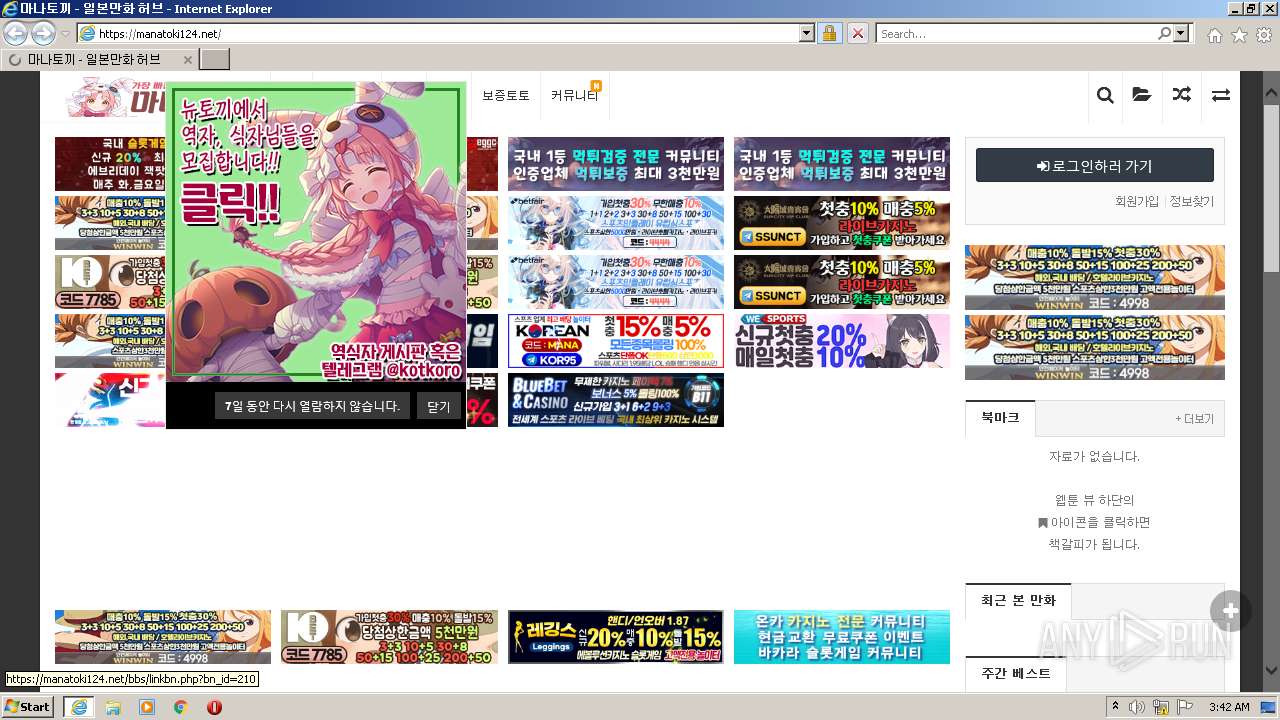Open the KOREAN KOR95 banner ad
1280x720 pixels.
[x=615, y=341]
